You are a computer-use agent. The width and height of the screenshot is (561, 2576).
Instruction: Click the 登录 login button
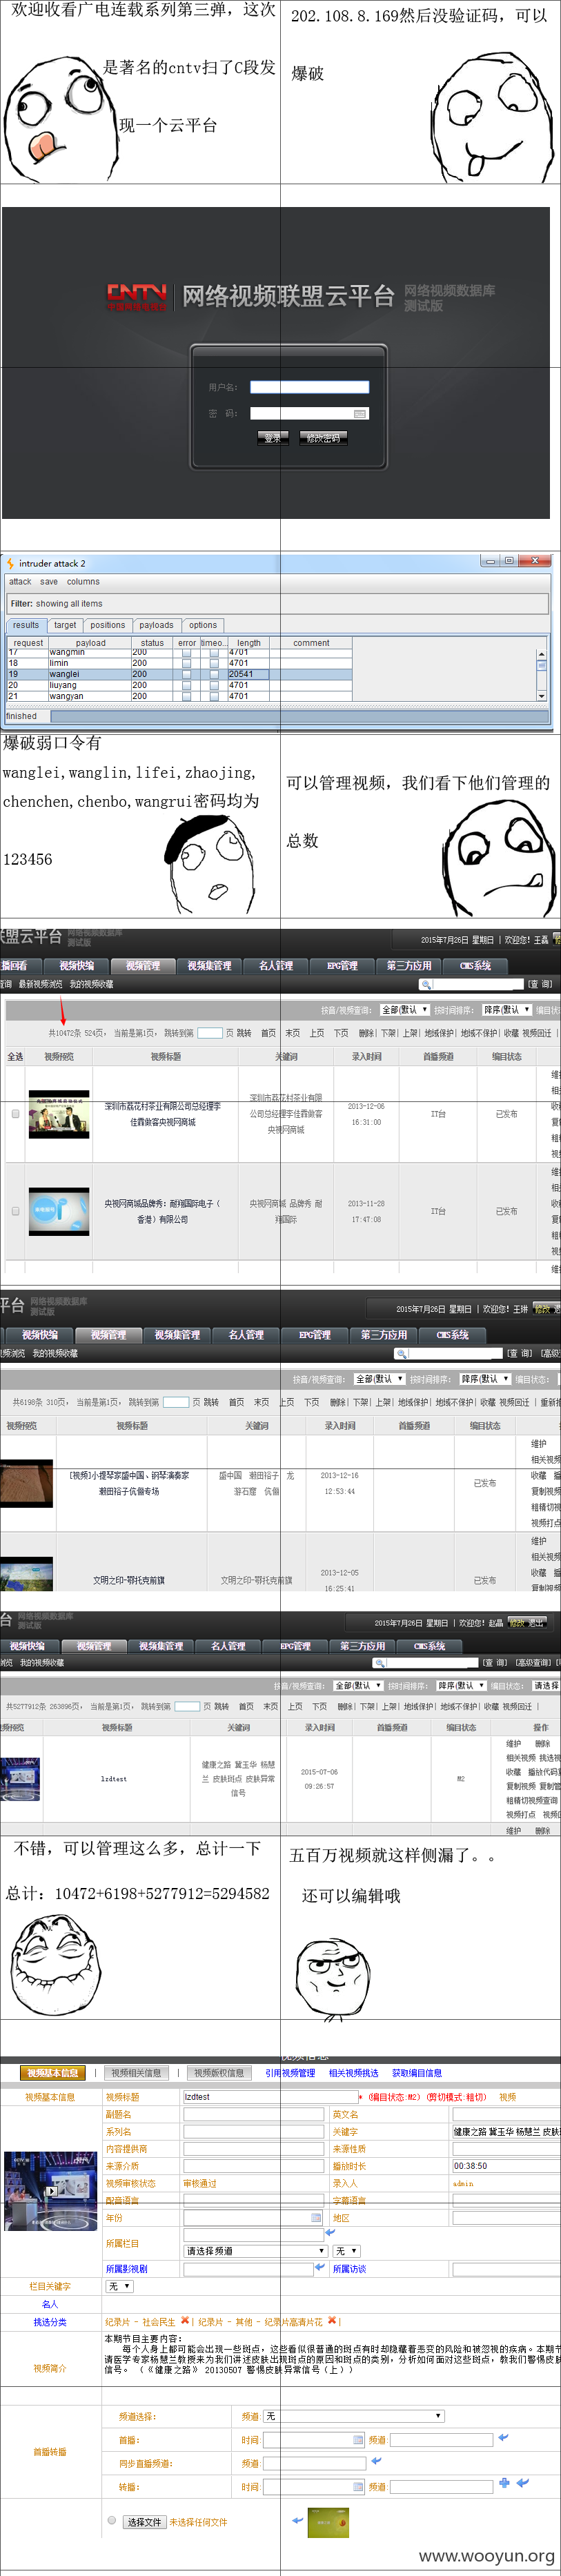pos(273,438)
